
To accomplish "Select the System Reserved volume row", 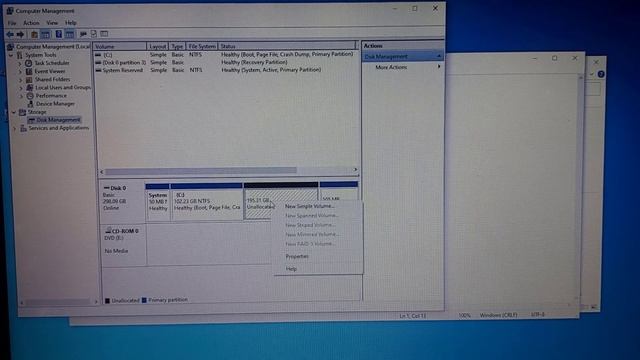I will (x=225, y=70).
